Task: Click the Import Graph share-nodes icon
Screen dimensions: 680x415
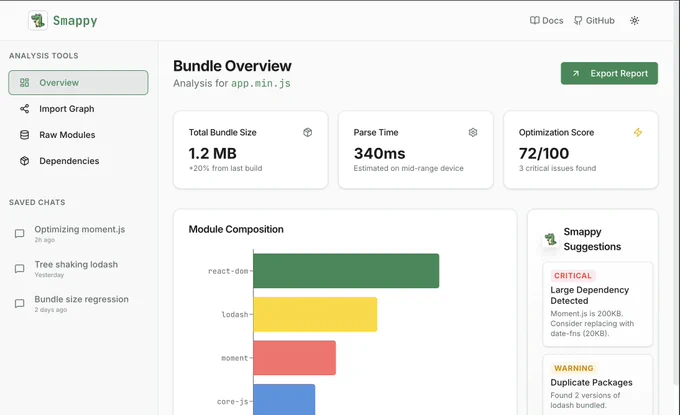Action: 25,109
